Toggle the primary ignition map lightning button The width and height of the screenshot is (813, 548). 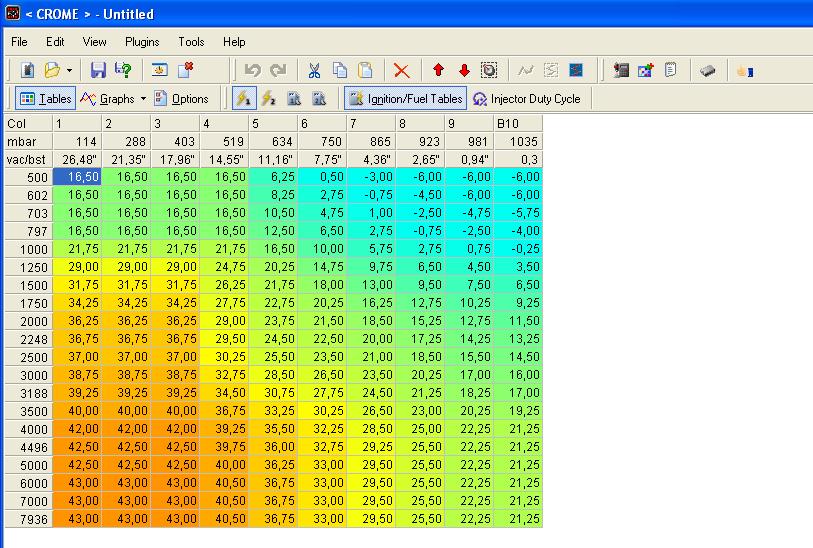(x=242, y=98)
